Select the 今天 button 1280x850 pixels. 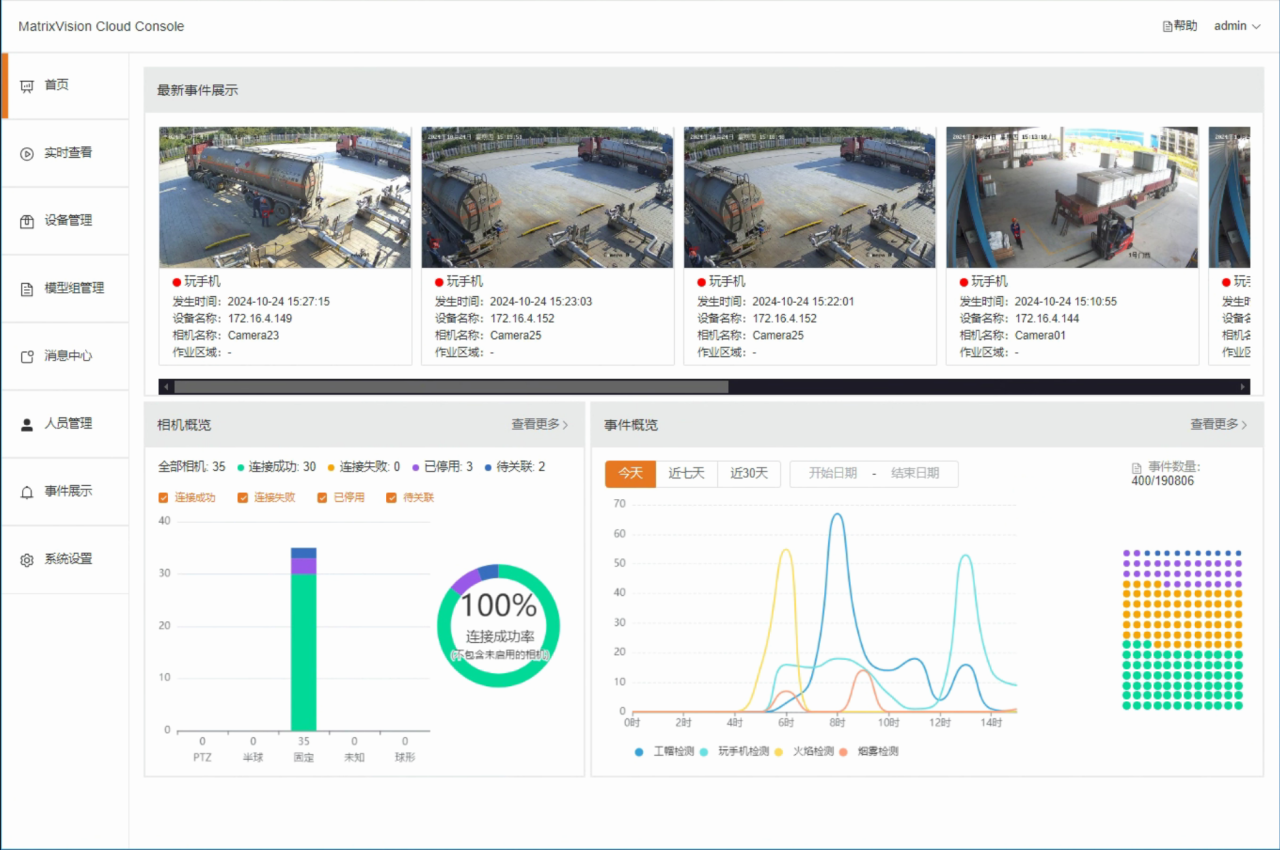pyautogui.click(x=630, y=474)
